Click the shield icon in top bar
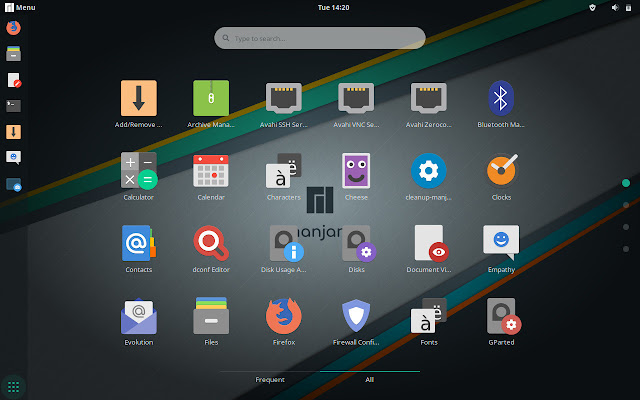The image size is (640, 400). click(x=593, y=7)
